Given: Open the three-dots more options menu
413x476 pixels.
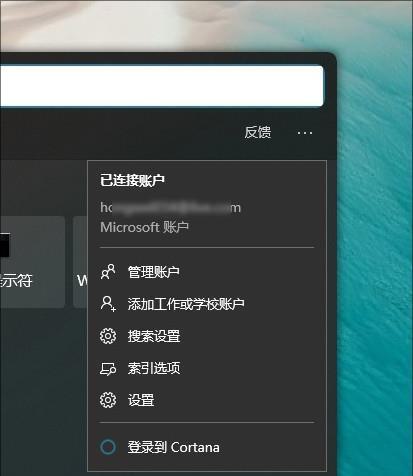Looking at the screenshot, I should (305, 133).
